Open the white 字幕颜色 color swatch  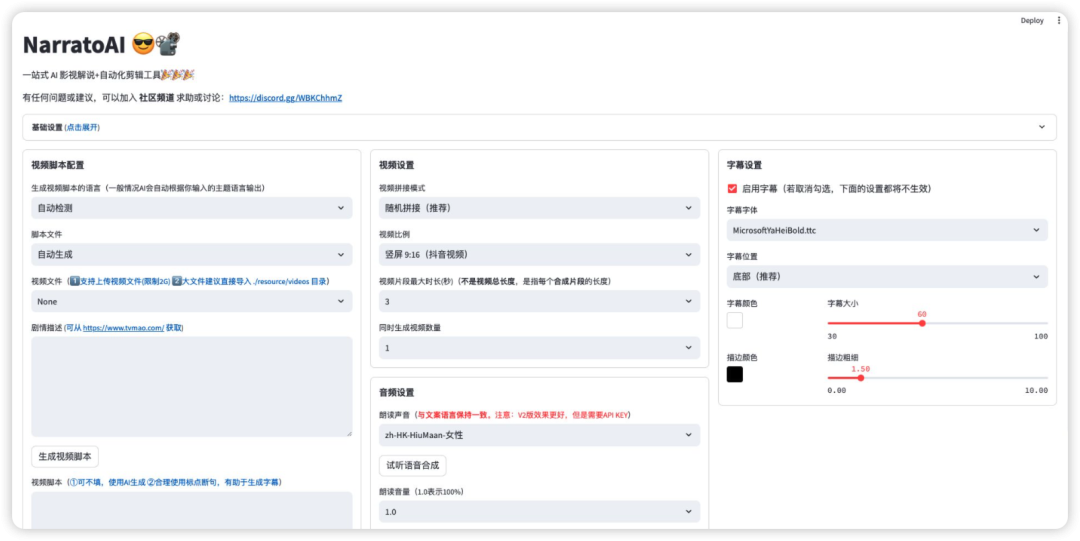click(735, 320)
